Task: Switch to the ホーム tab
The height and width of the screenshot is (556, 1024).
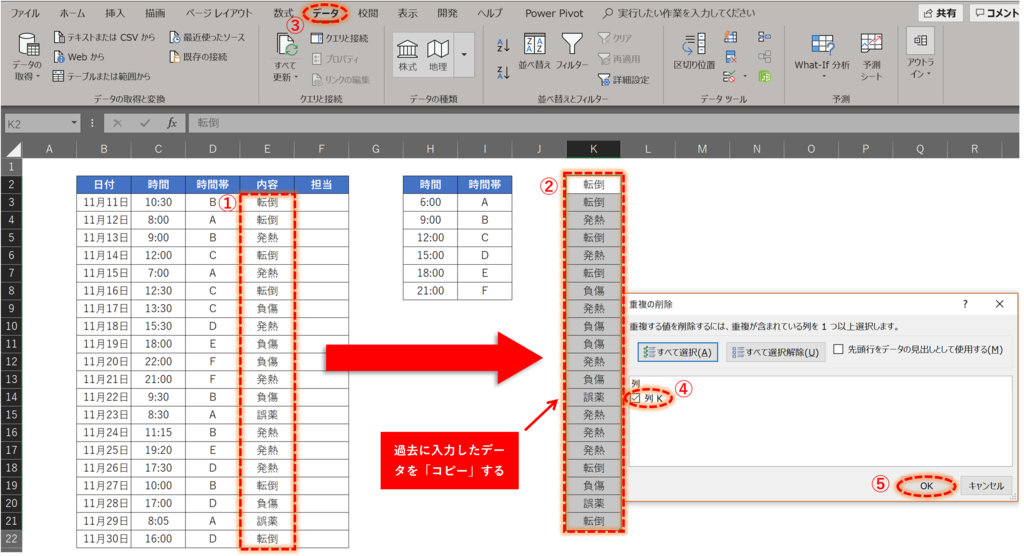Action: (72, 13)
